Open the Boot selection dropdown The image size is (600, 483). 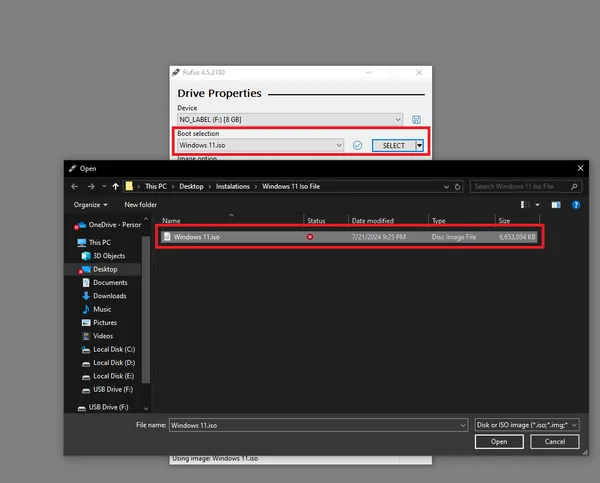(x=260, y=145)
